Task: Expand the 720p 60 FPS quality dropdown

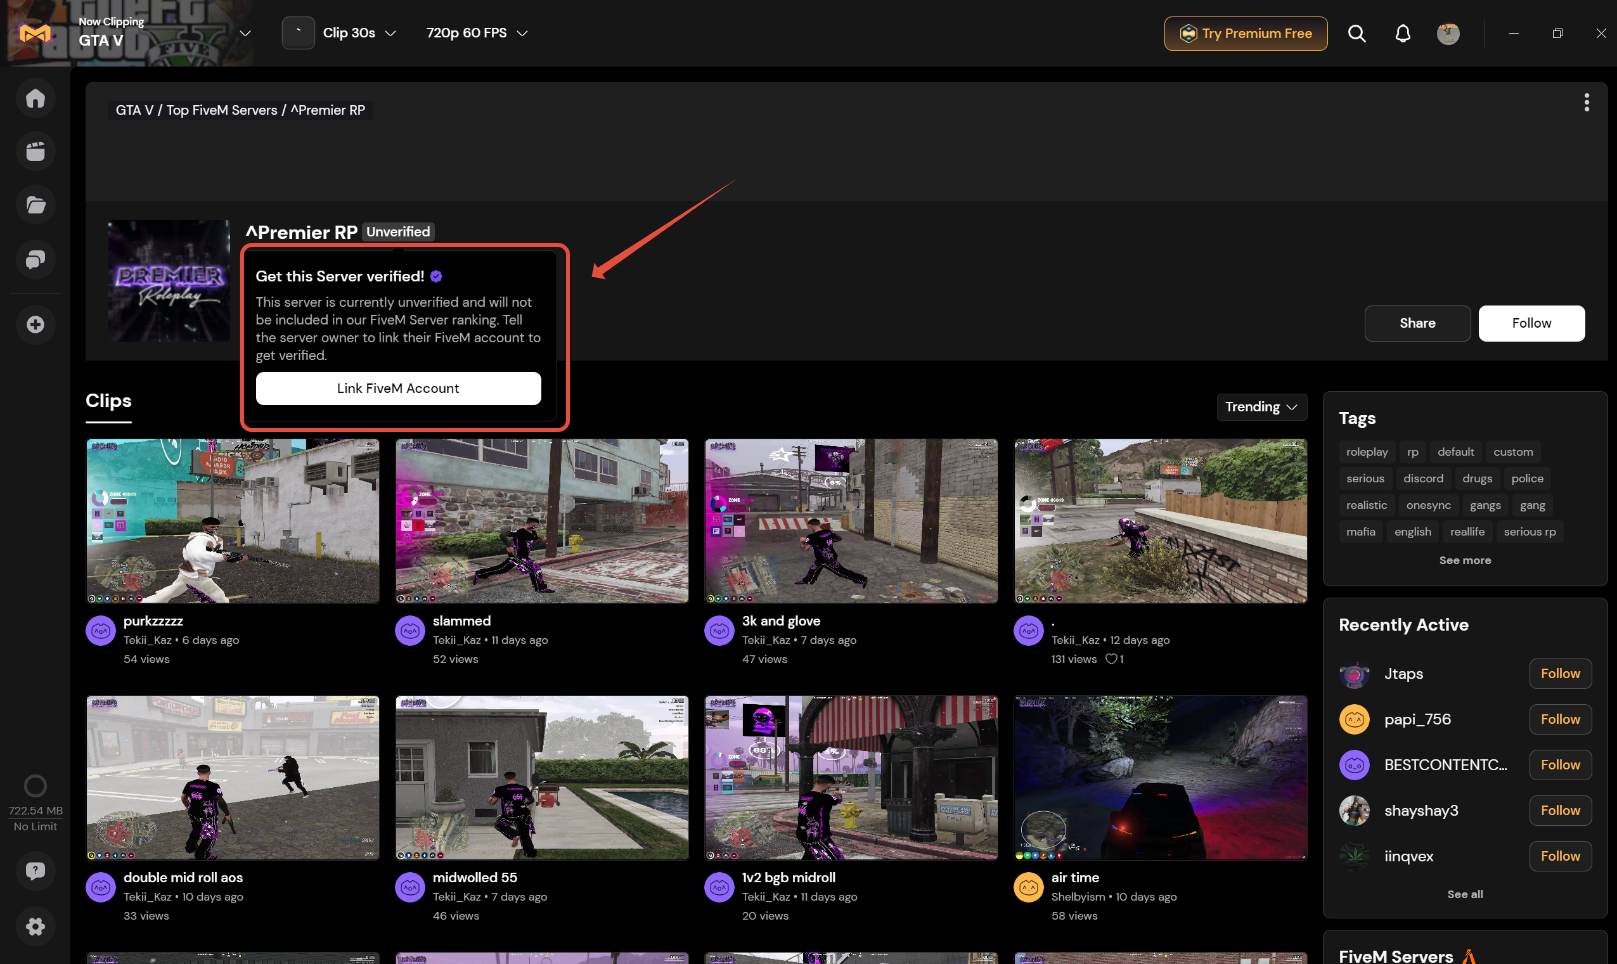Action: click(477, 33)
